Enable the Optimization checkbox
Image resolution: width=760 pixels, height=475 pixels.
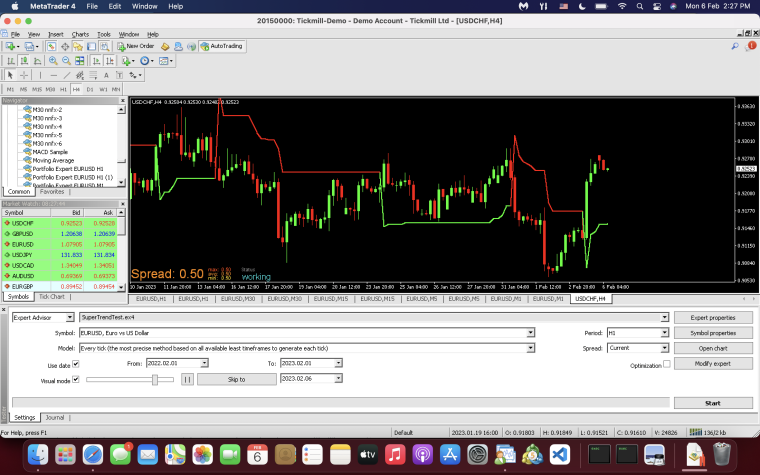tap(666, 364)
